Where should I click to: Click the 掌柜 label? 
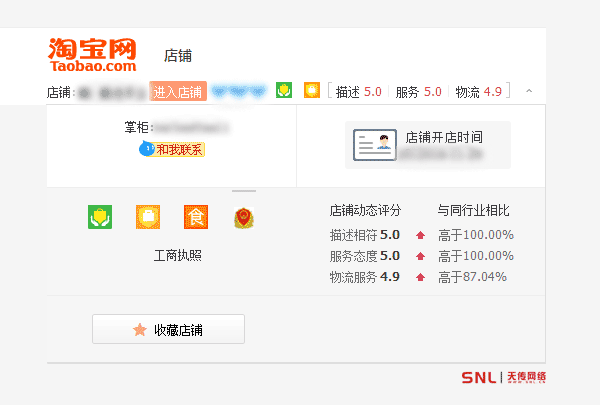137,127
